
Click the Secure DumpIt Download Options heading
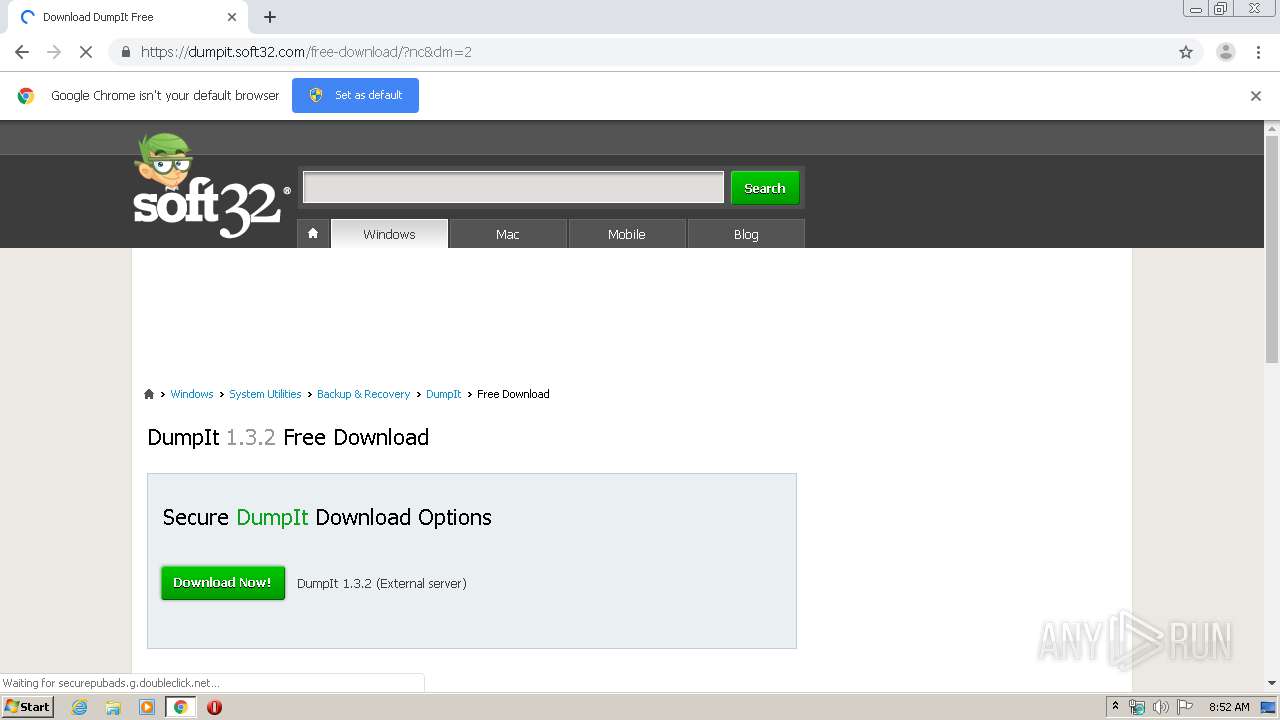coord(327,517)
